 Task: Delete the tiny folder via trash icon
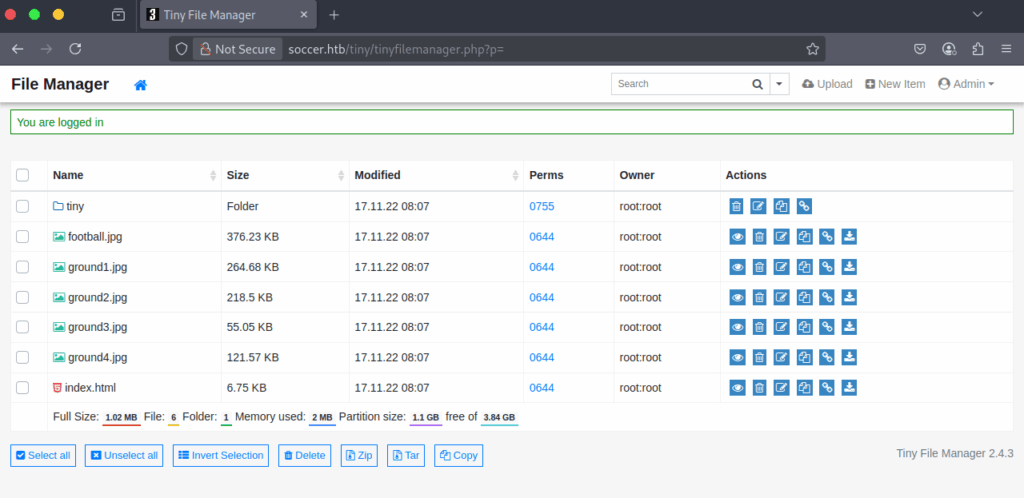click(736, 206)
